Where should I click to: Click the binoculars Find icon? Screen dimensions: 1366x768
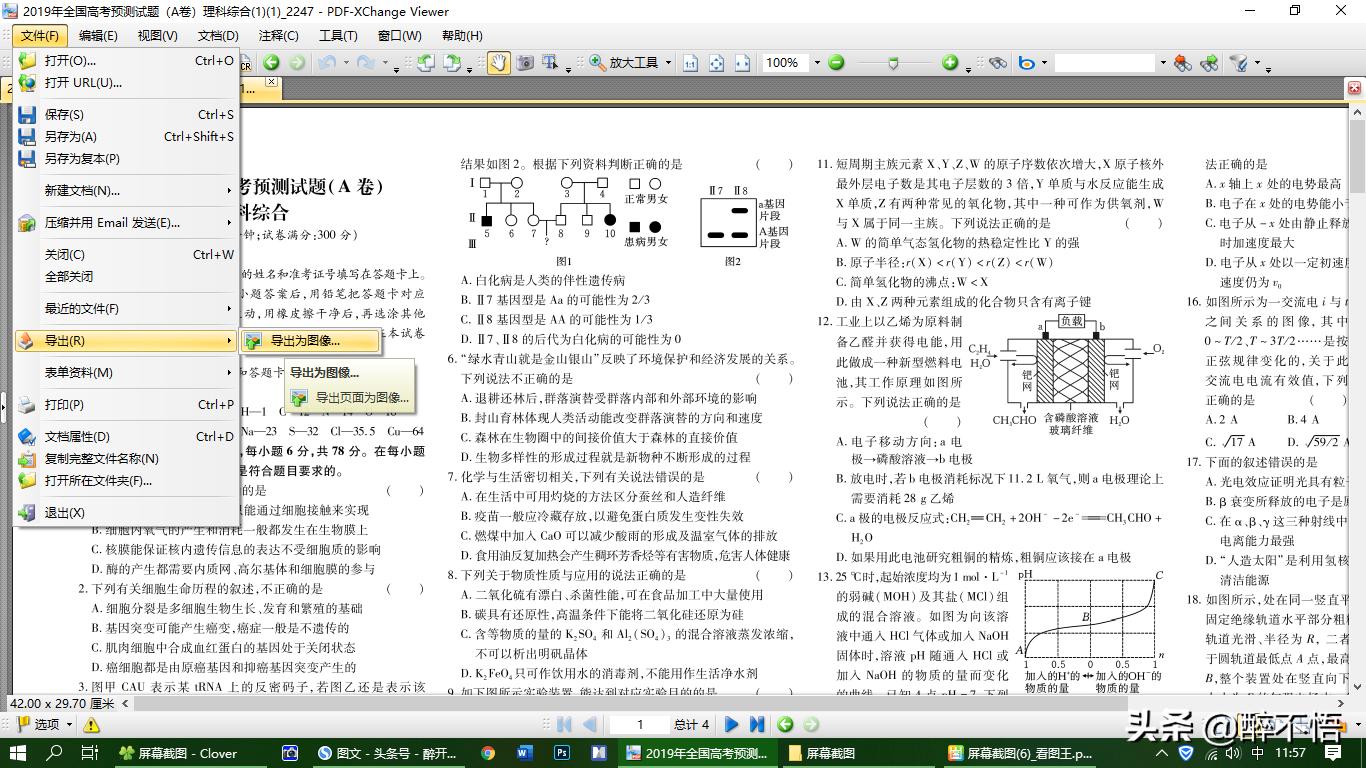(x=997, y=63)
